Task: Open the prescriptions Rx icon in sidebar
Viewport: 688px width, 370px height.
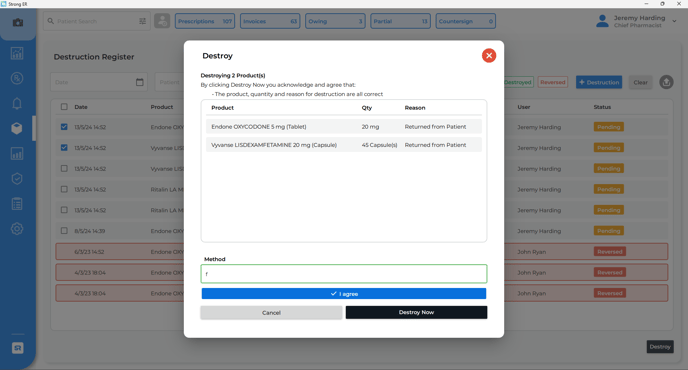Action: tap(17, 79)
